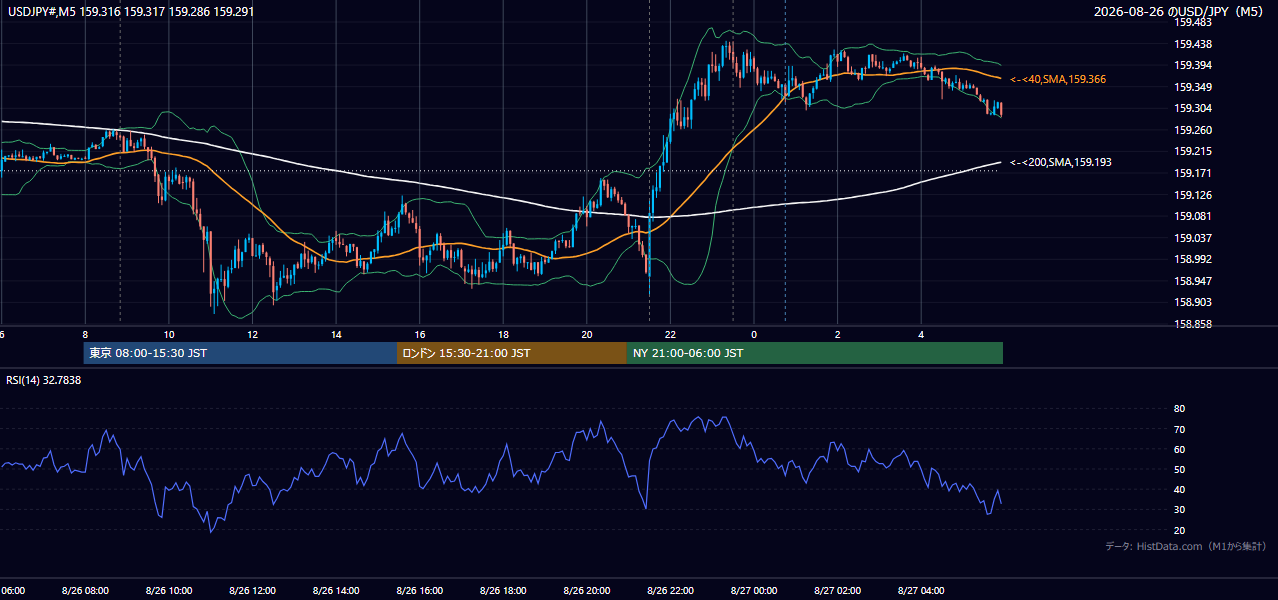Click the RSI scale value 30
Image resolution: width=1278 pixels, height=600 pixels.
click(x=1180, y=510)
